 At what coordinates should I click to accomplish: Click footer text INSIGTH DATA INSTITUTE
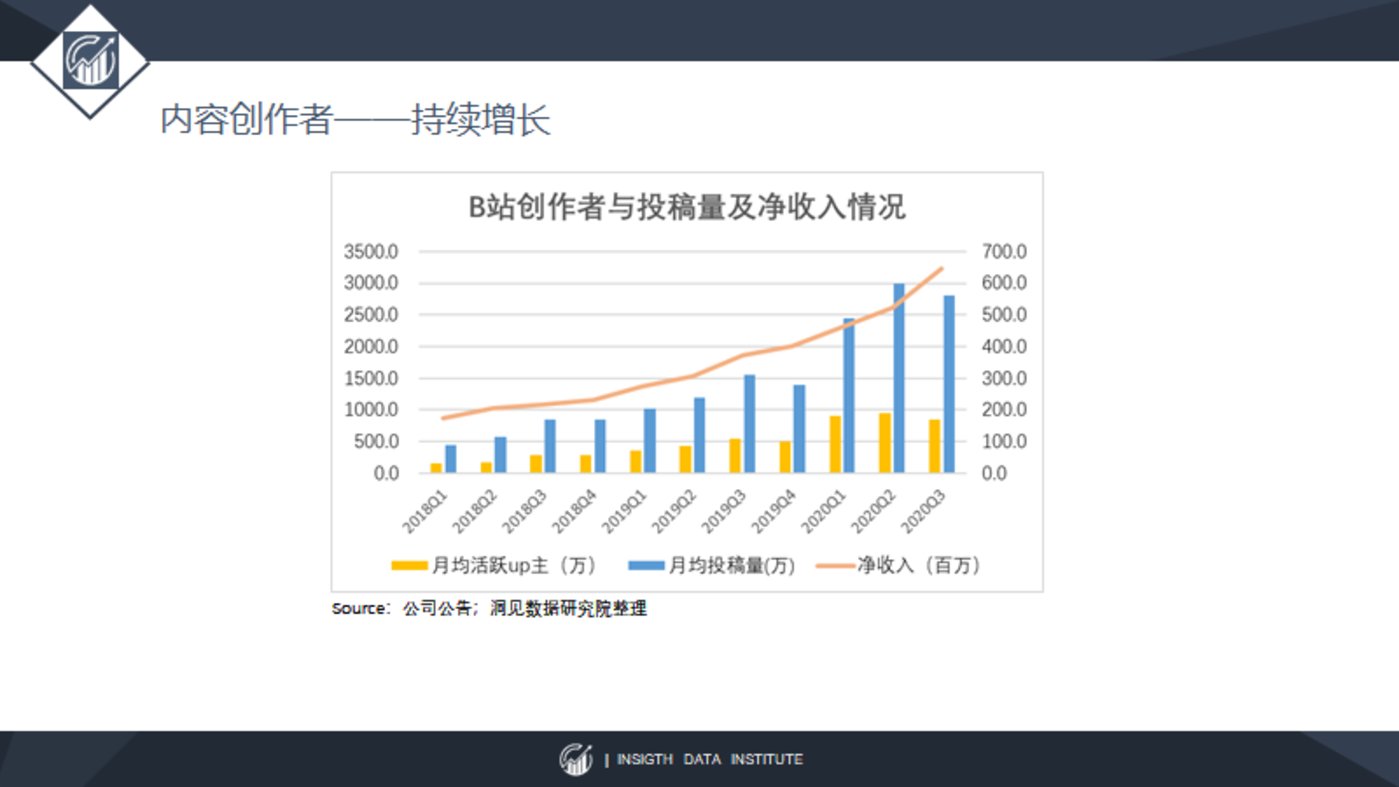click(709, 760)
